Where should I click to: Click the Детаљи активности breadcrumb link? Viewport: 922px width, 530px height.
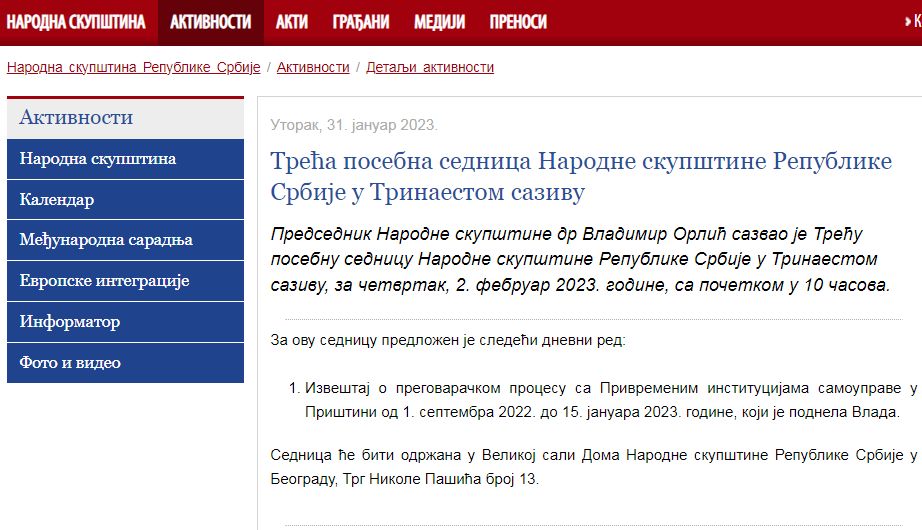430,68
